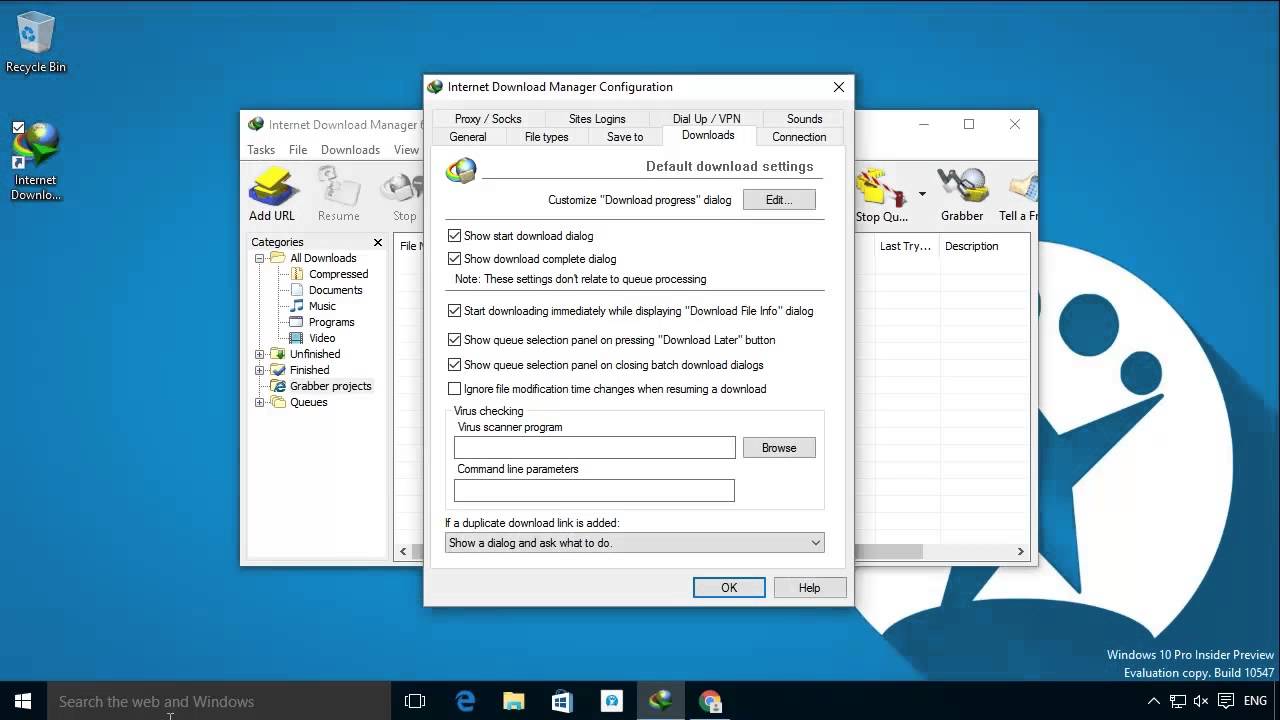Screen dimensions: 1280x720
Task: Toggle queue panel on Download Later checkbox
Action: (x=455, y=340)
